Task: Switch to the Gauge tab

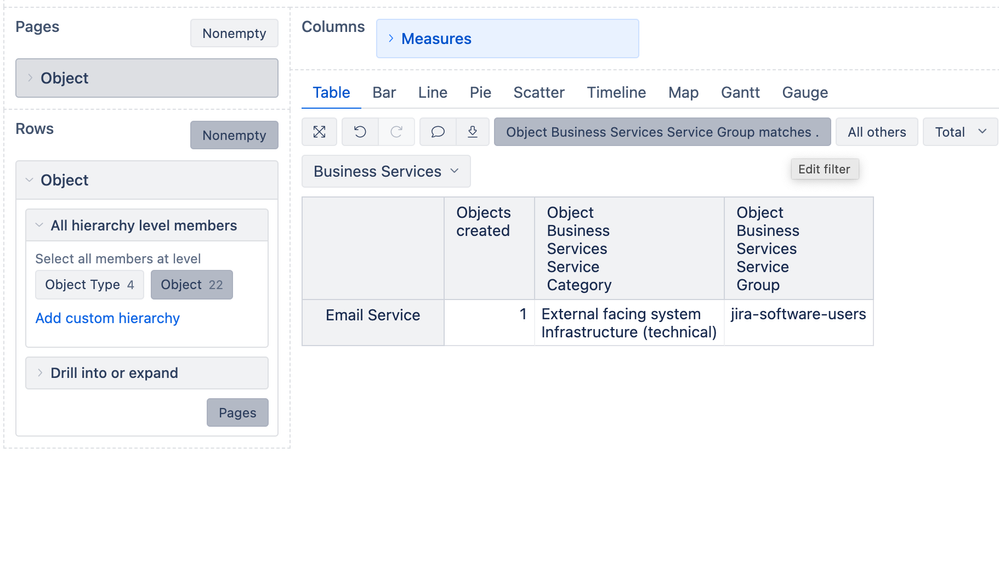Action: click(x=805, y=92)
